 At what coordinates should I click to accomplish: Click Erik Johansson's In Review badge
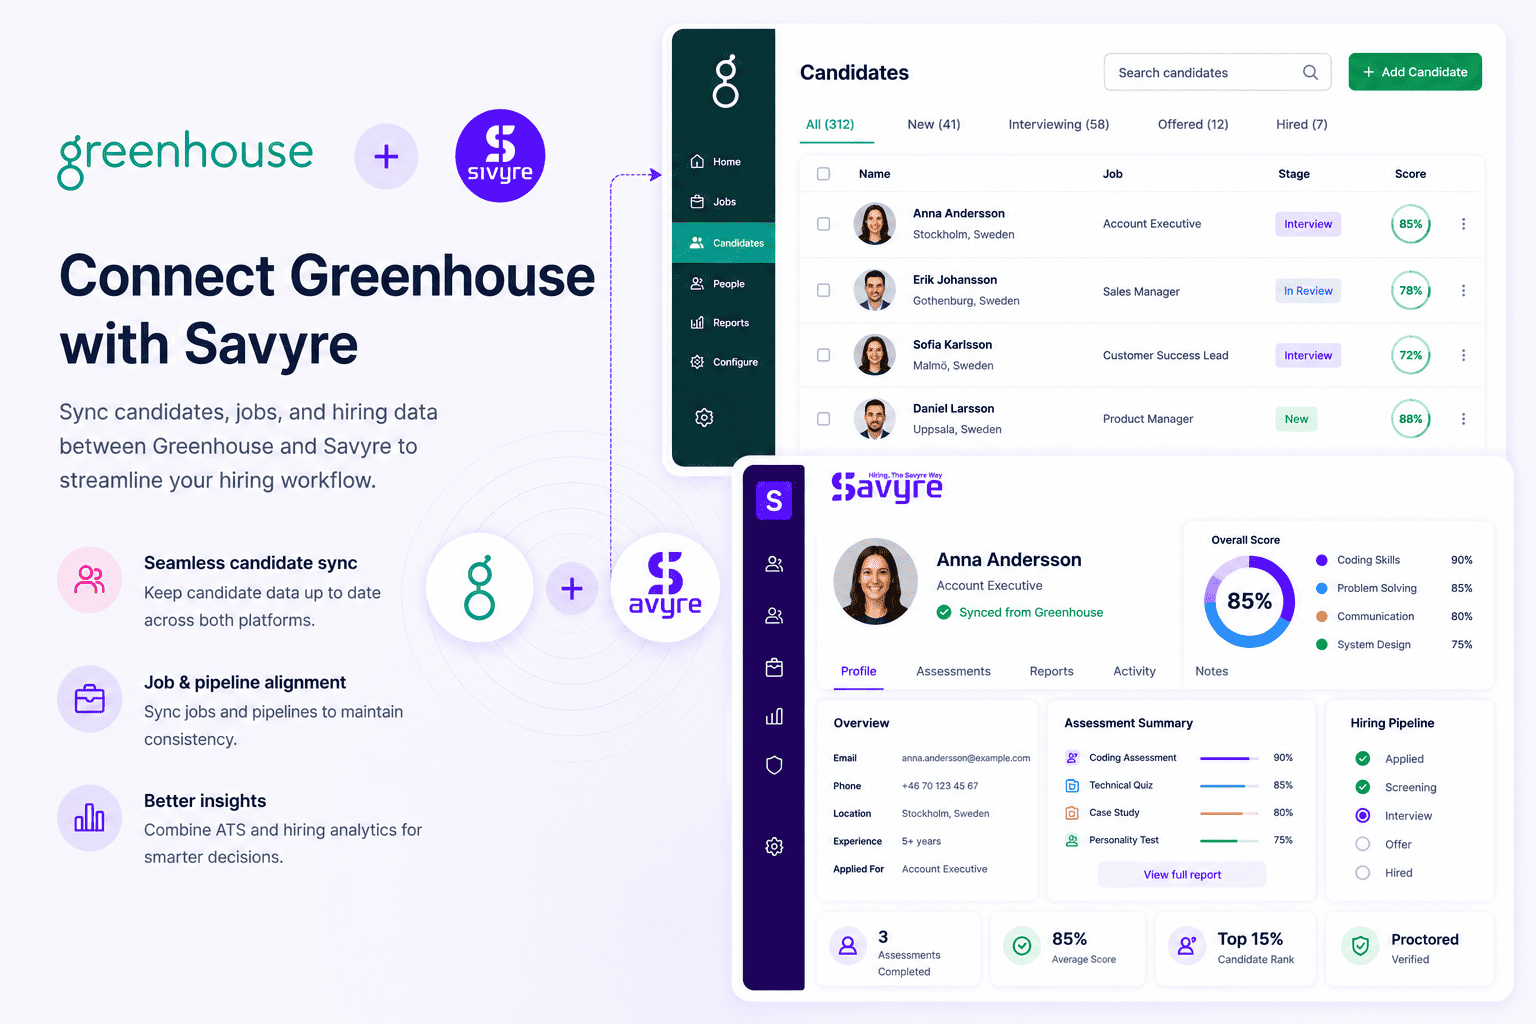coord(1308,291)
